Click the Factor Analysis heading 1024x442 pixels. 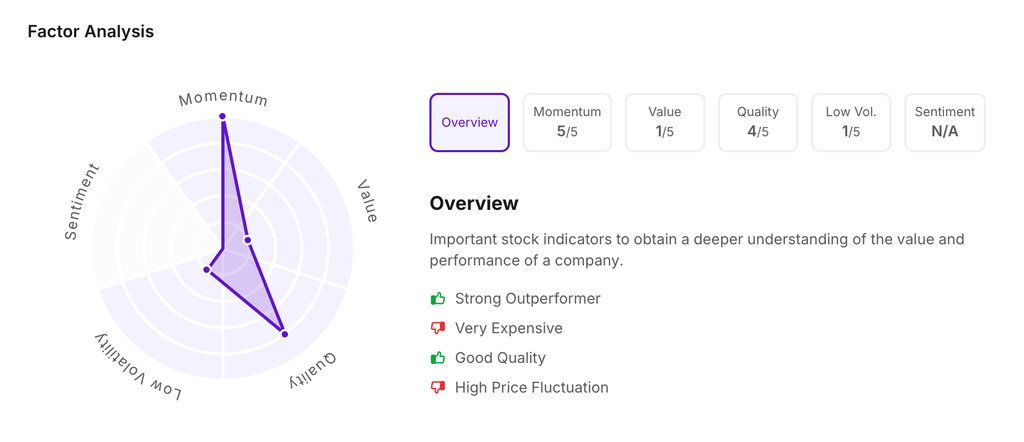91,31
